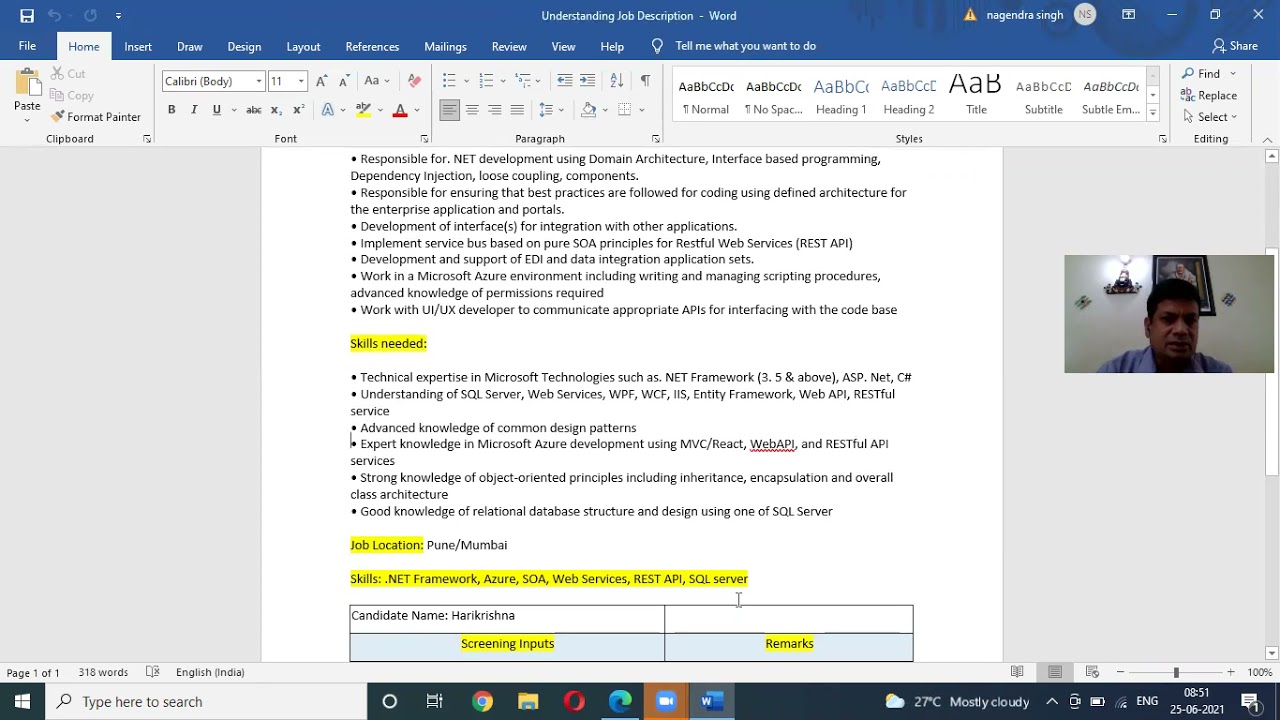Collapse the ribbon with the arrow
Image resolution: width=1280 pixels, height=720 pixels.
click(1268, 139)
